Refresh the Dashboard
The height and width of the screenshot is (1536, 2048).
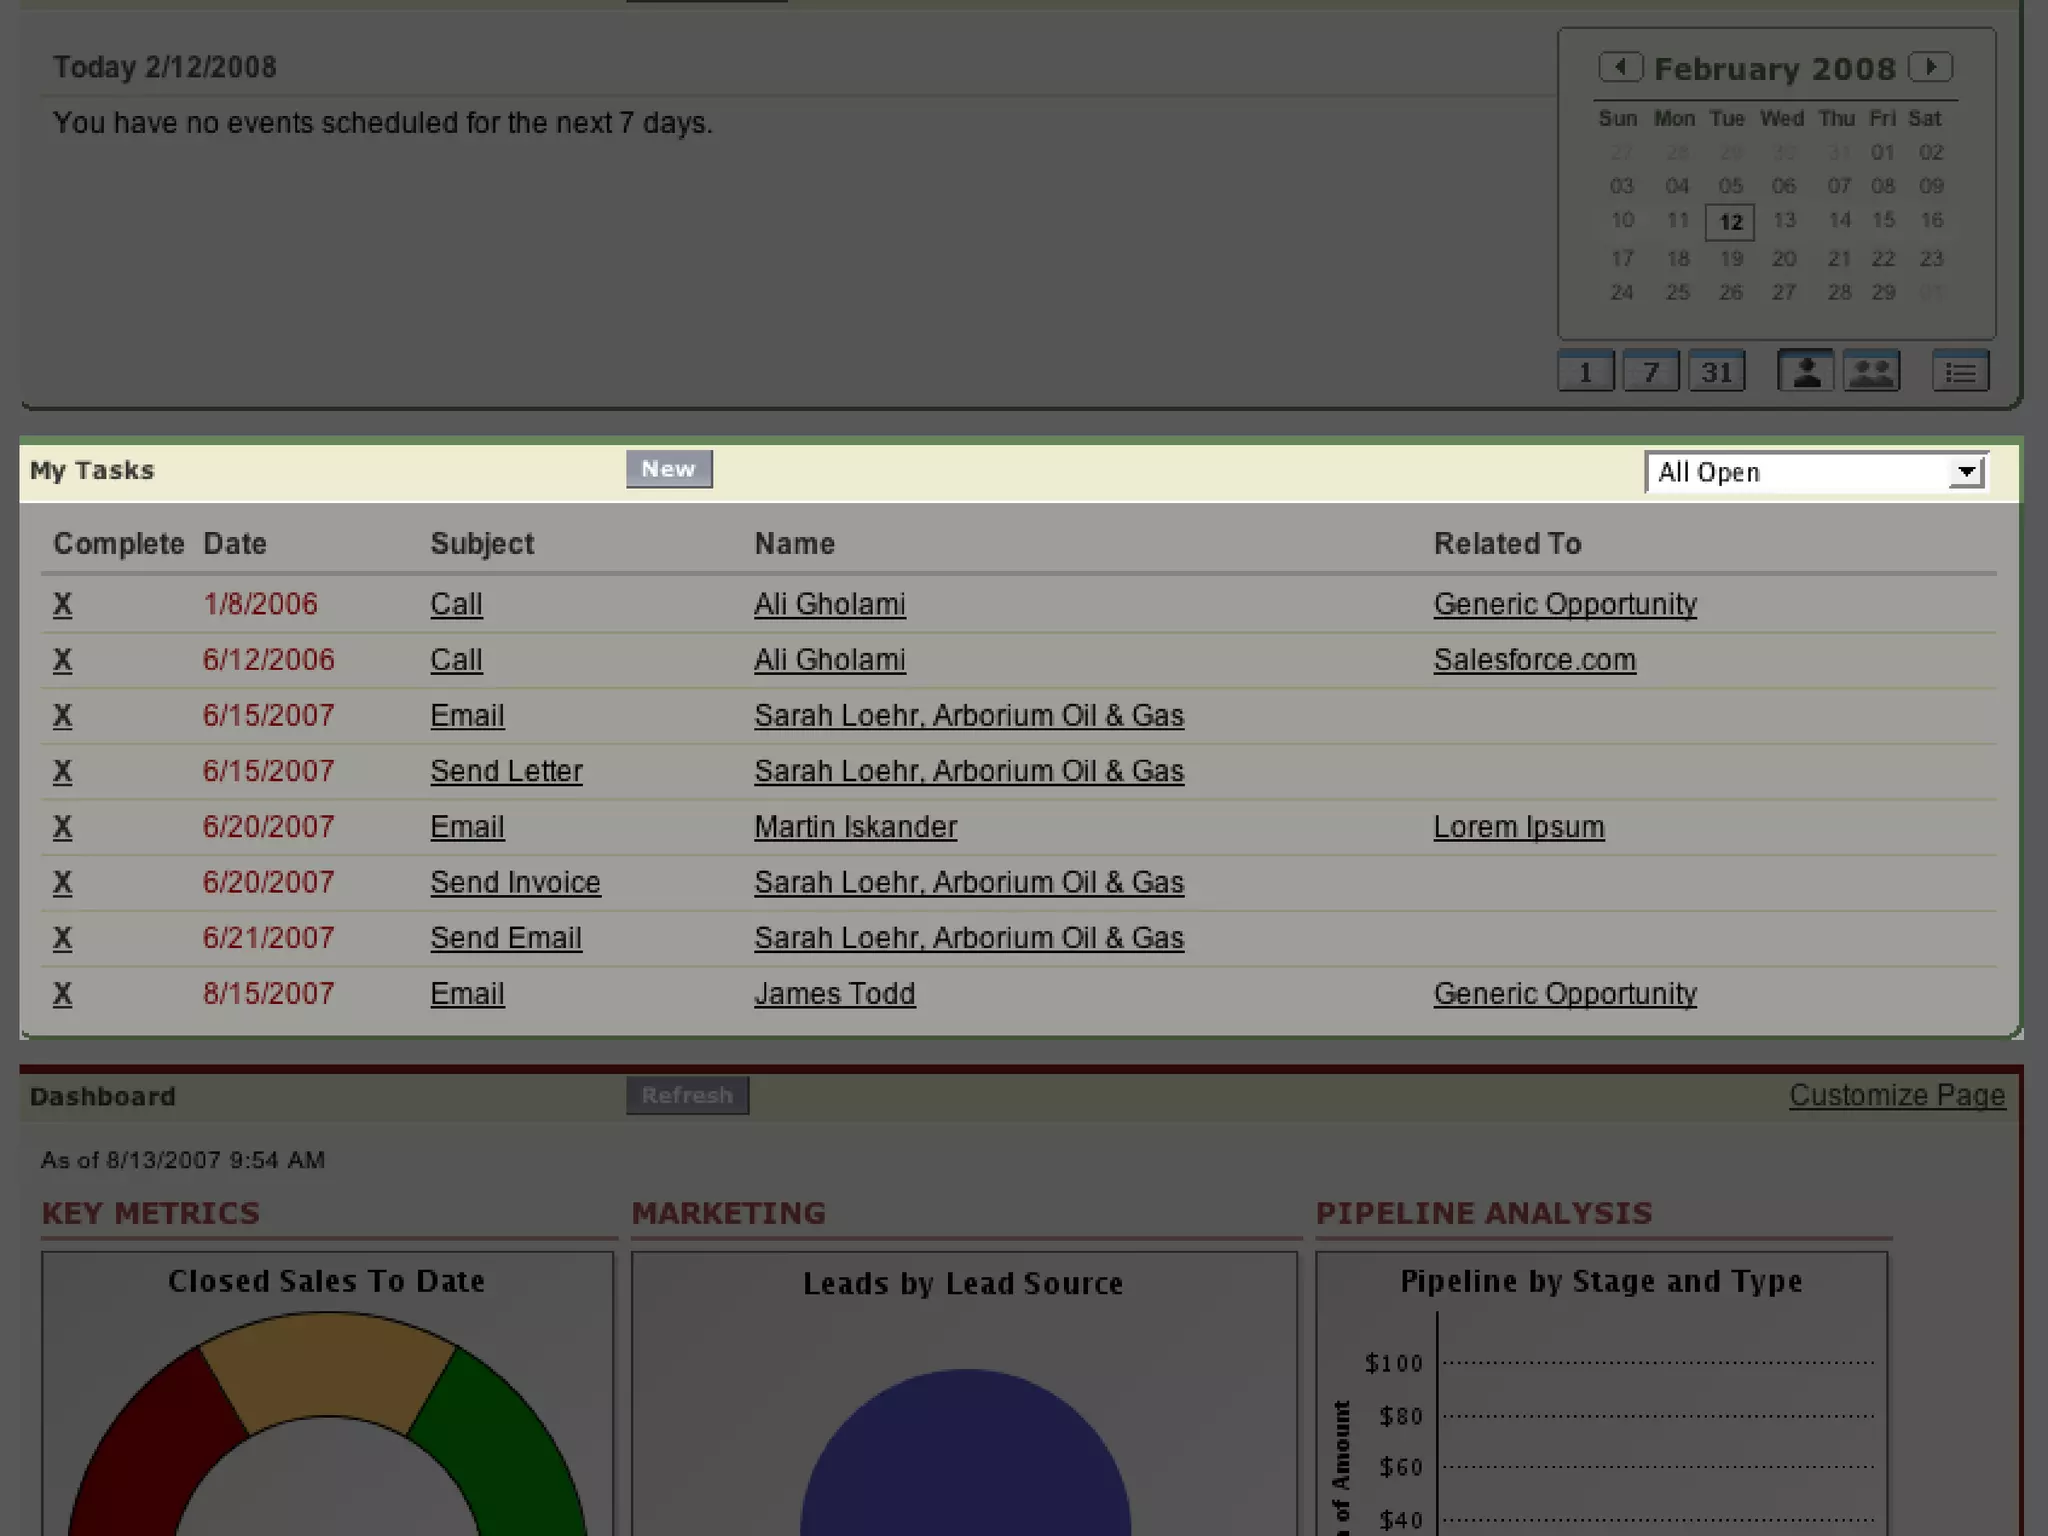687,1095
